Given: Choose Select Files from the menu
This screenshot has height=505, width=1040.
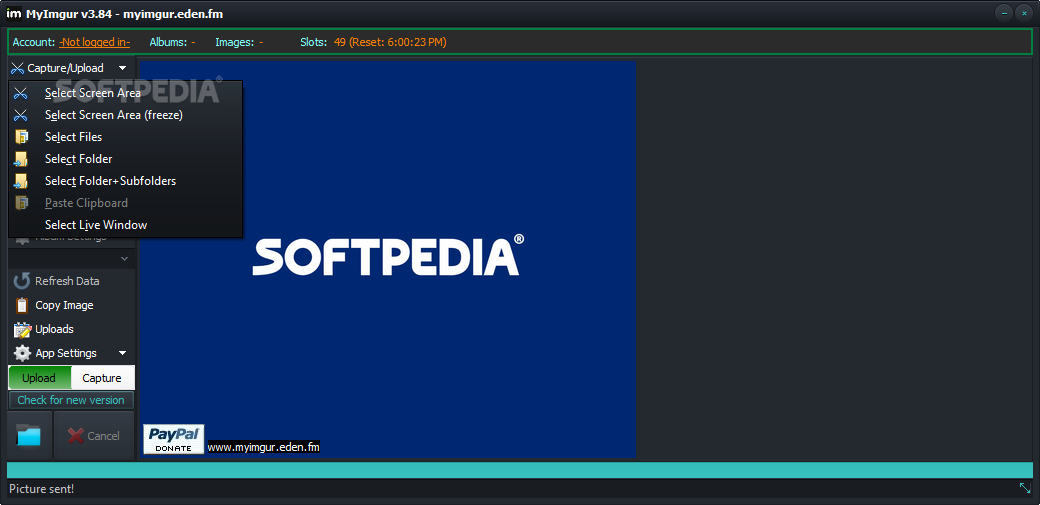Looking at the screenshot, I should coord(125,137).
